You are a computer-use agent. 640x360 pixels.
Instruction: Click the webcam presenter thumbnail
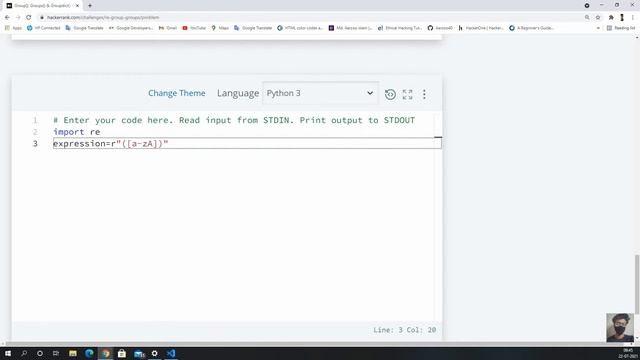pyautogui.click(x=620, y=327)
